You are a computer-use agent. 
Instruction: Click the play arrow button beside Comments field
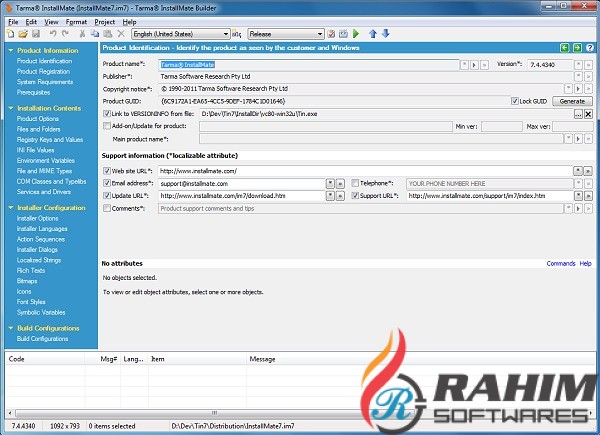(x=578, y=209)
